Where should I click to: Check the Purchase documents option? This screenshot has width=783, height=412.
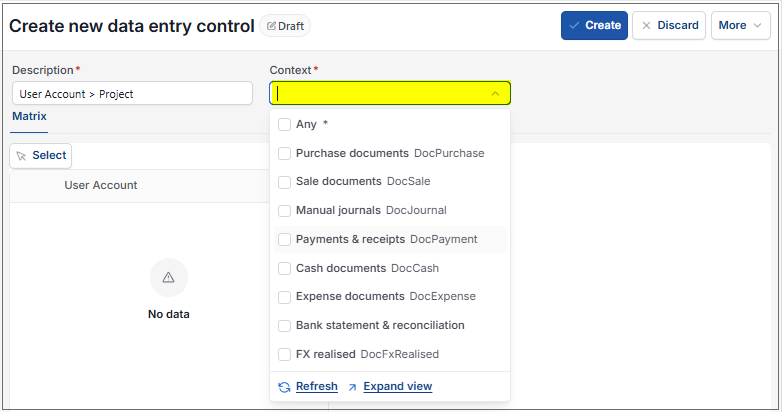point(284,153)
